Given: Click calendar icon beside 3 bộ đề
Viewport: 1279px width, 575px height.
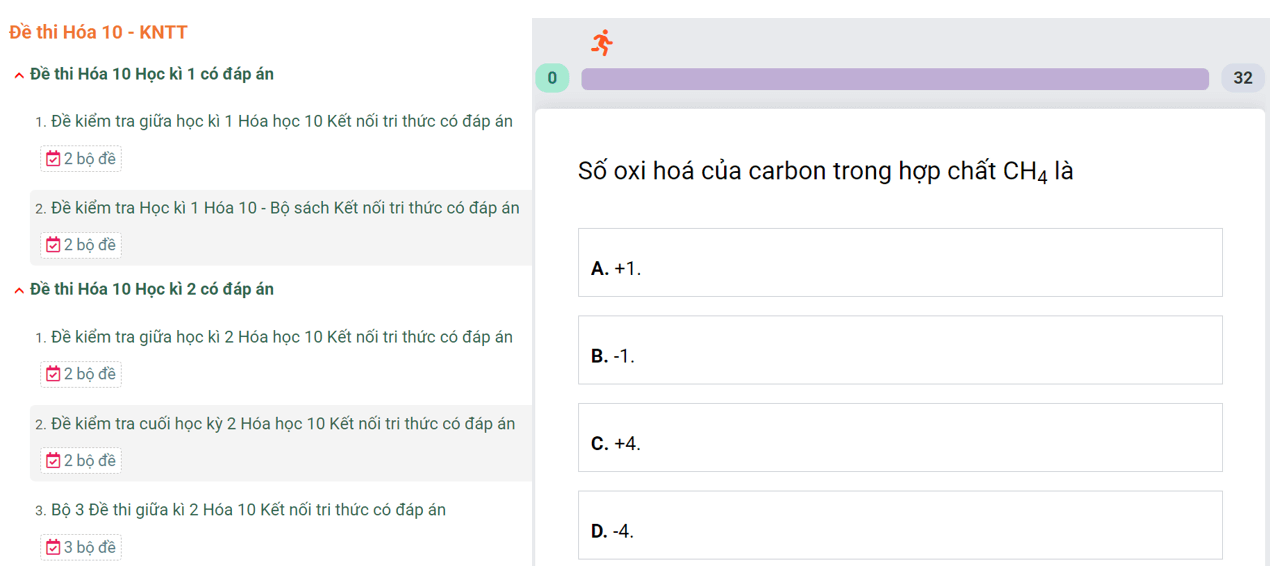Looking at the screenshot, I should pos(53,547).
